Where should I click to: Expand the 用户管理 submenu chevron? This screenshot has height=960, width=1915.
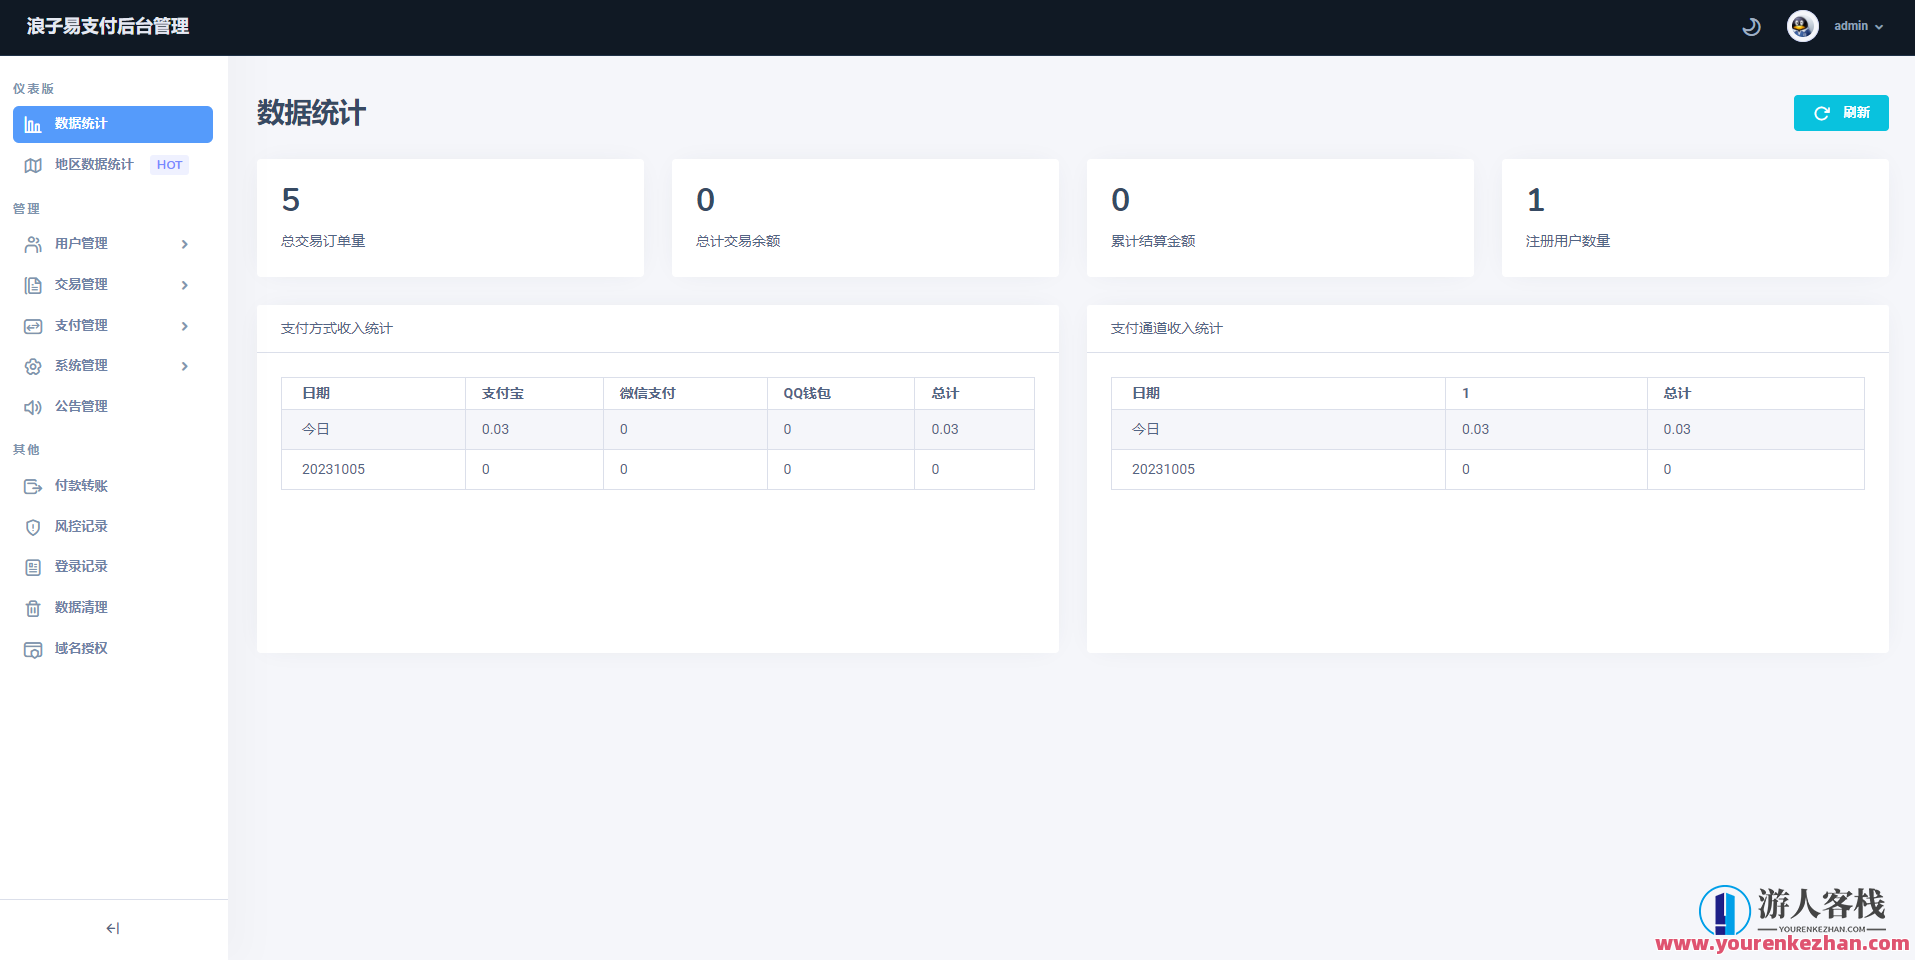click(185, 244)
